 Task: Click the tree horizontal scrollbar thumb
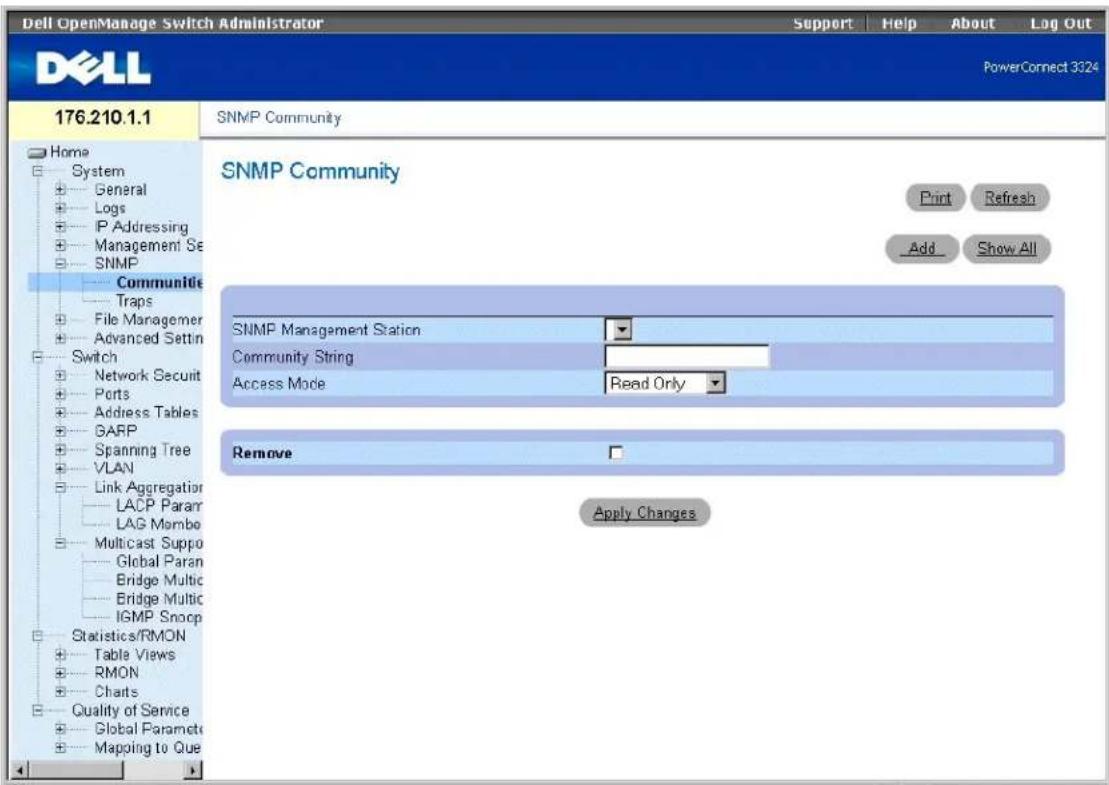[76, 770]
